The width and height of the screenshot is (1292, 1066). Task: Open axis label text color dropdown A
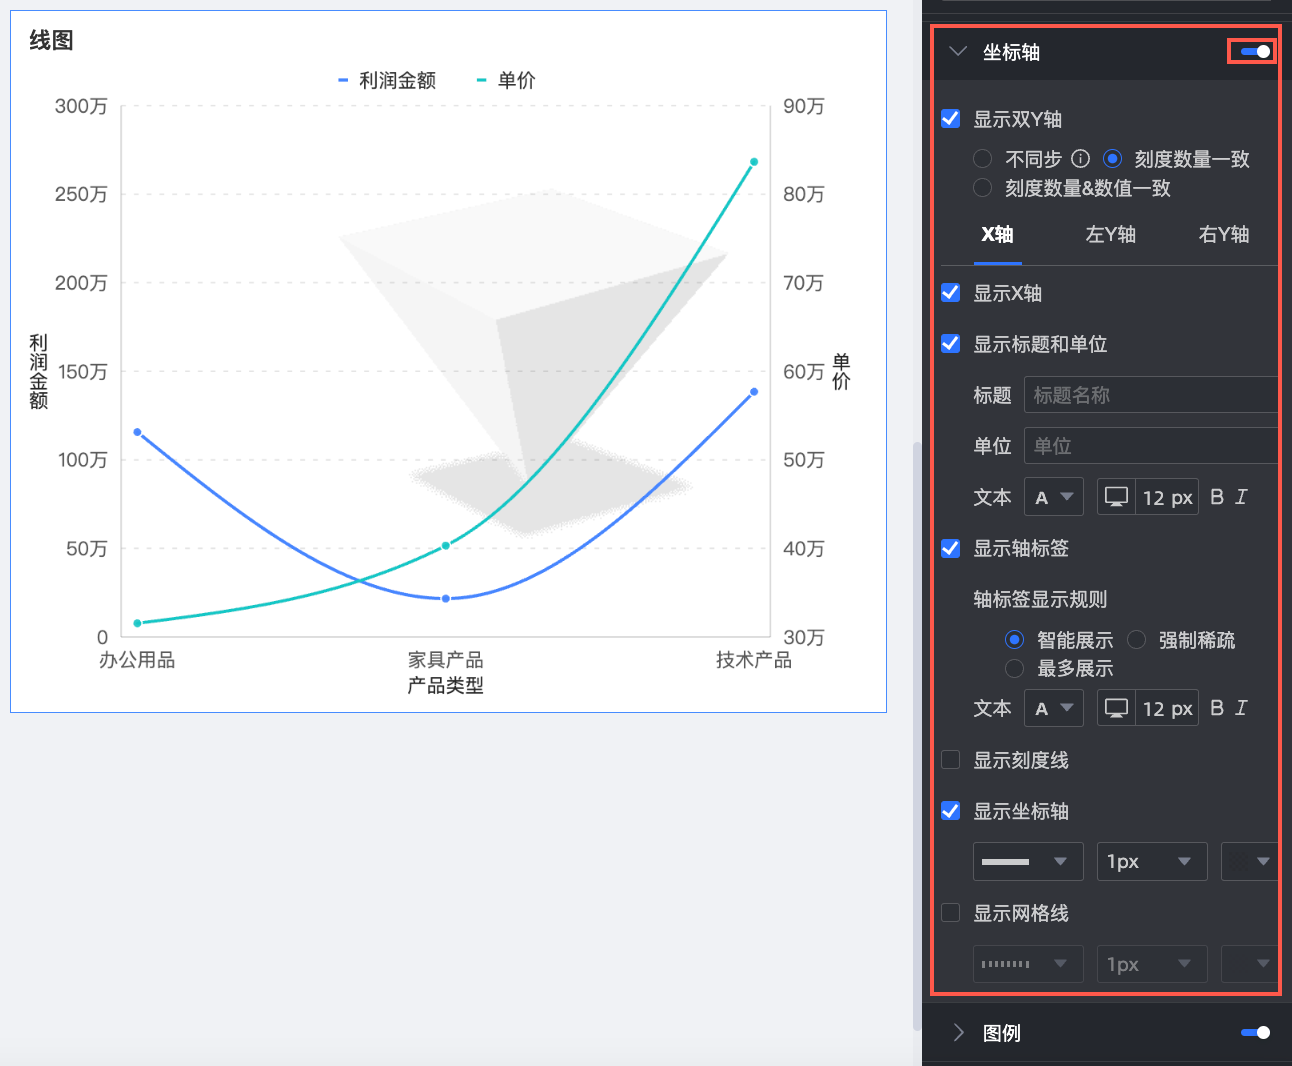(x=1054, y=707)
